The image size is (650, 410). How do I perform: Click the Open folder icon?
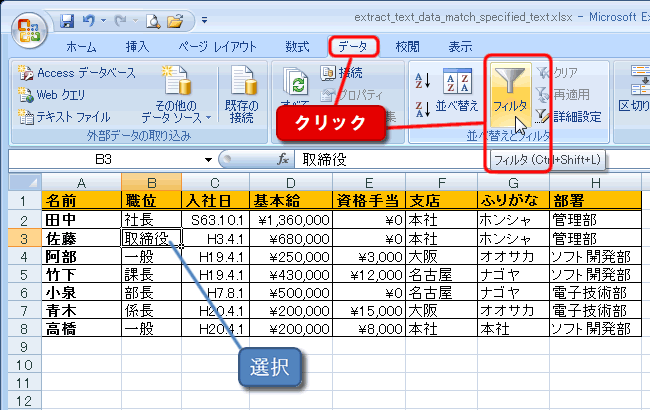(x=175, y=21)
